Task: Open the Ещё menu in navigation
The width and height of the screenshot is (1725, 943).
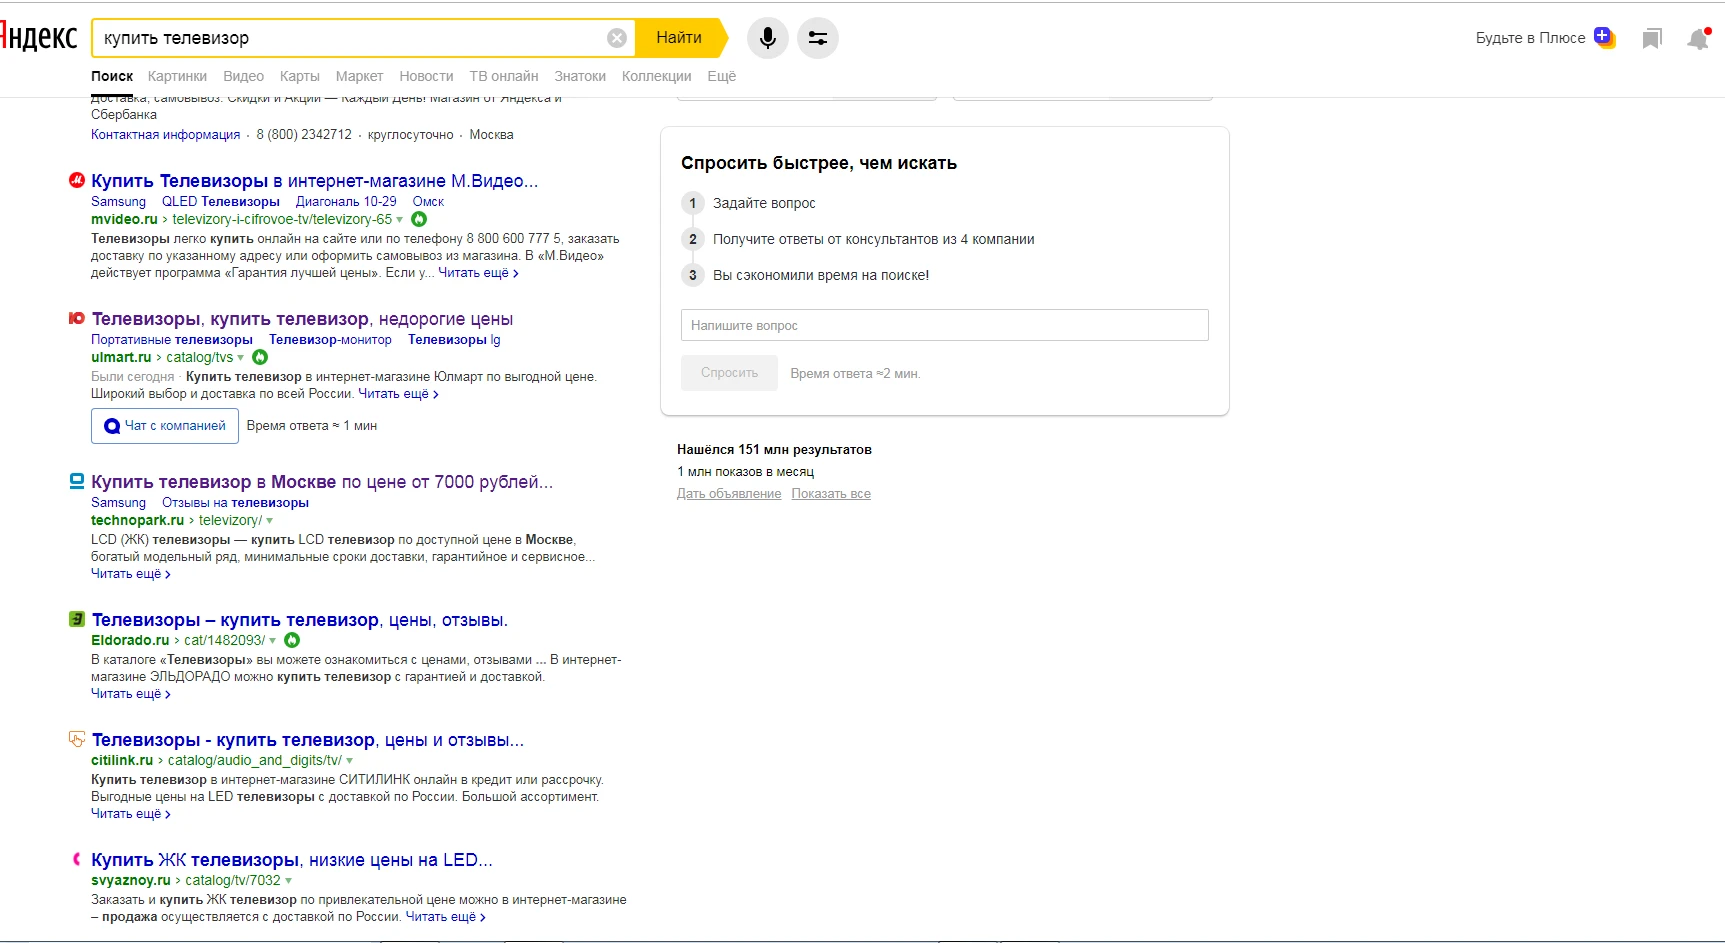Action: click(721, 76)
